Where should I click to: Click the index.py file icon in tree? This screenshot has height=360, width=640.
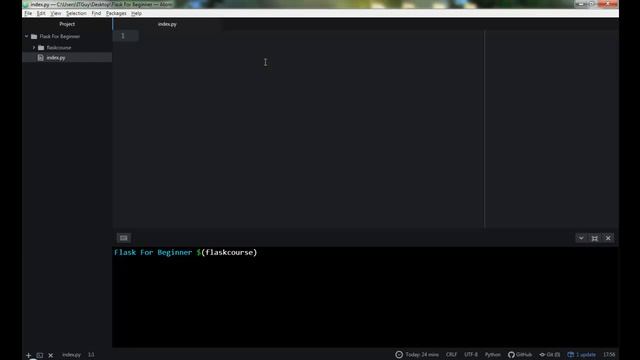pos(40,58)
